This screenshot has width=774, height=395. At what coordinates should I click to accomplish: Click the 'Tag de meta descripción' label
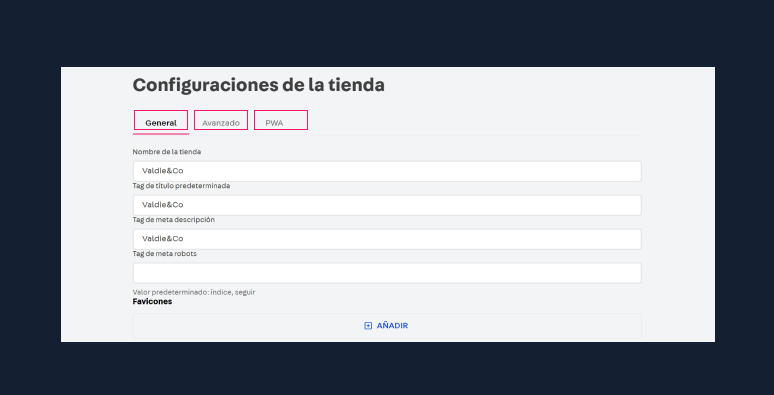[x=174, y=220]
